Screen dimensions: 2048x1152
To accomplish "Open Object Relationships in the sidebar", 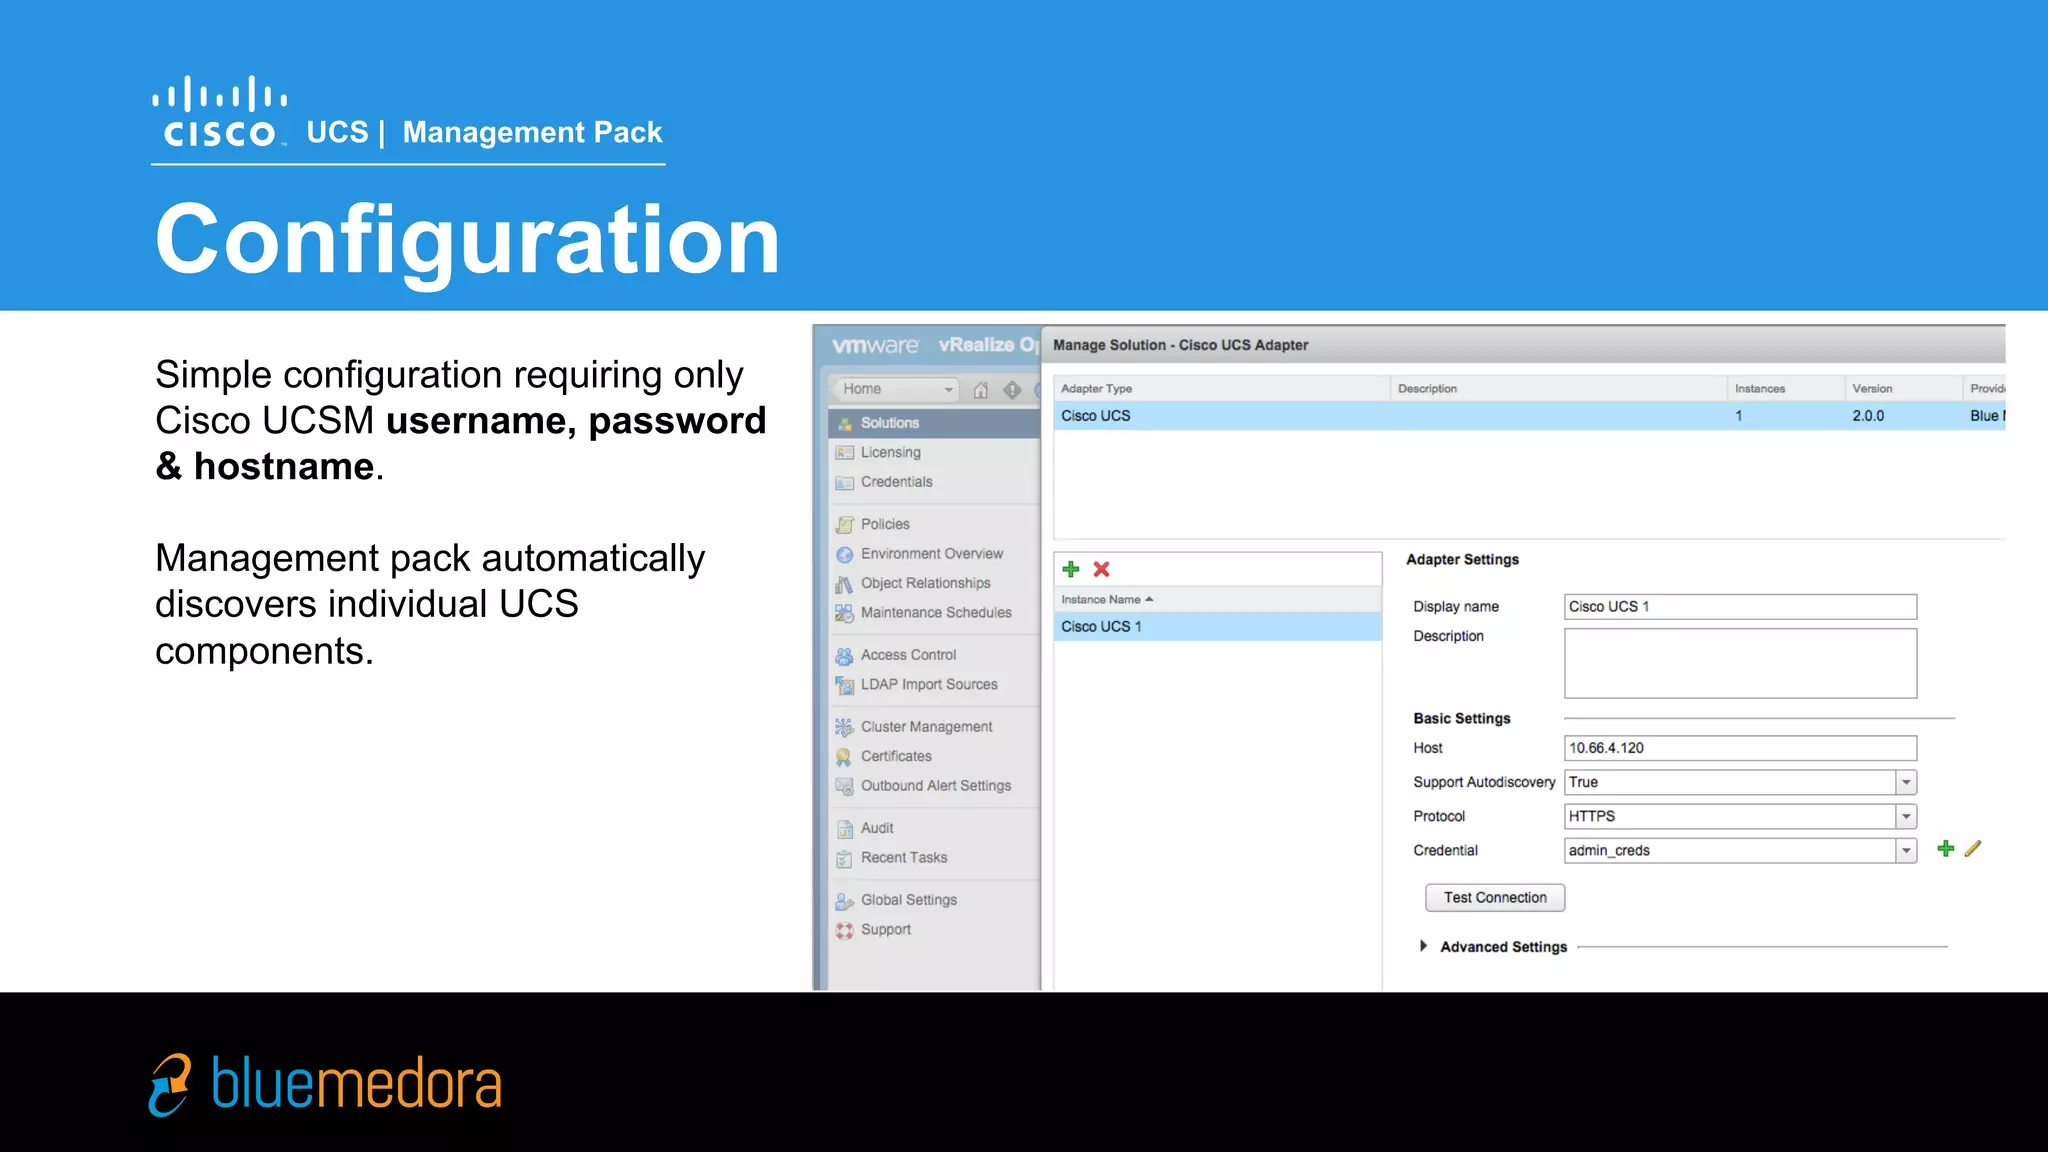I will pos(925,583).
